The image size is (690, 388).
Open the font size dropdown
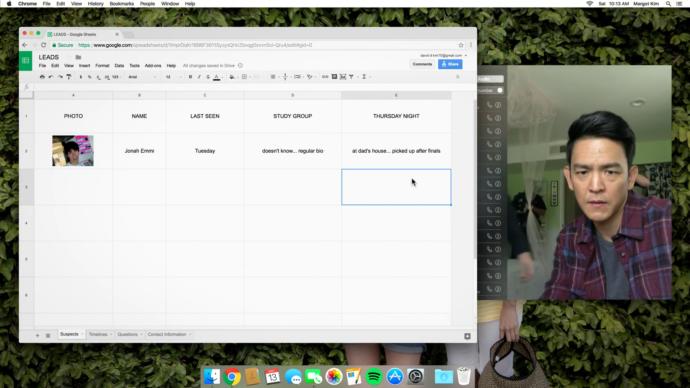[x=172, y=77]
